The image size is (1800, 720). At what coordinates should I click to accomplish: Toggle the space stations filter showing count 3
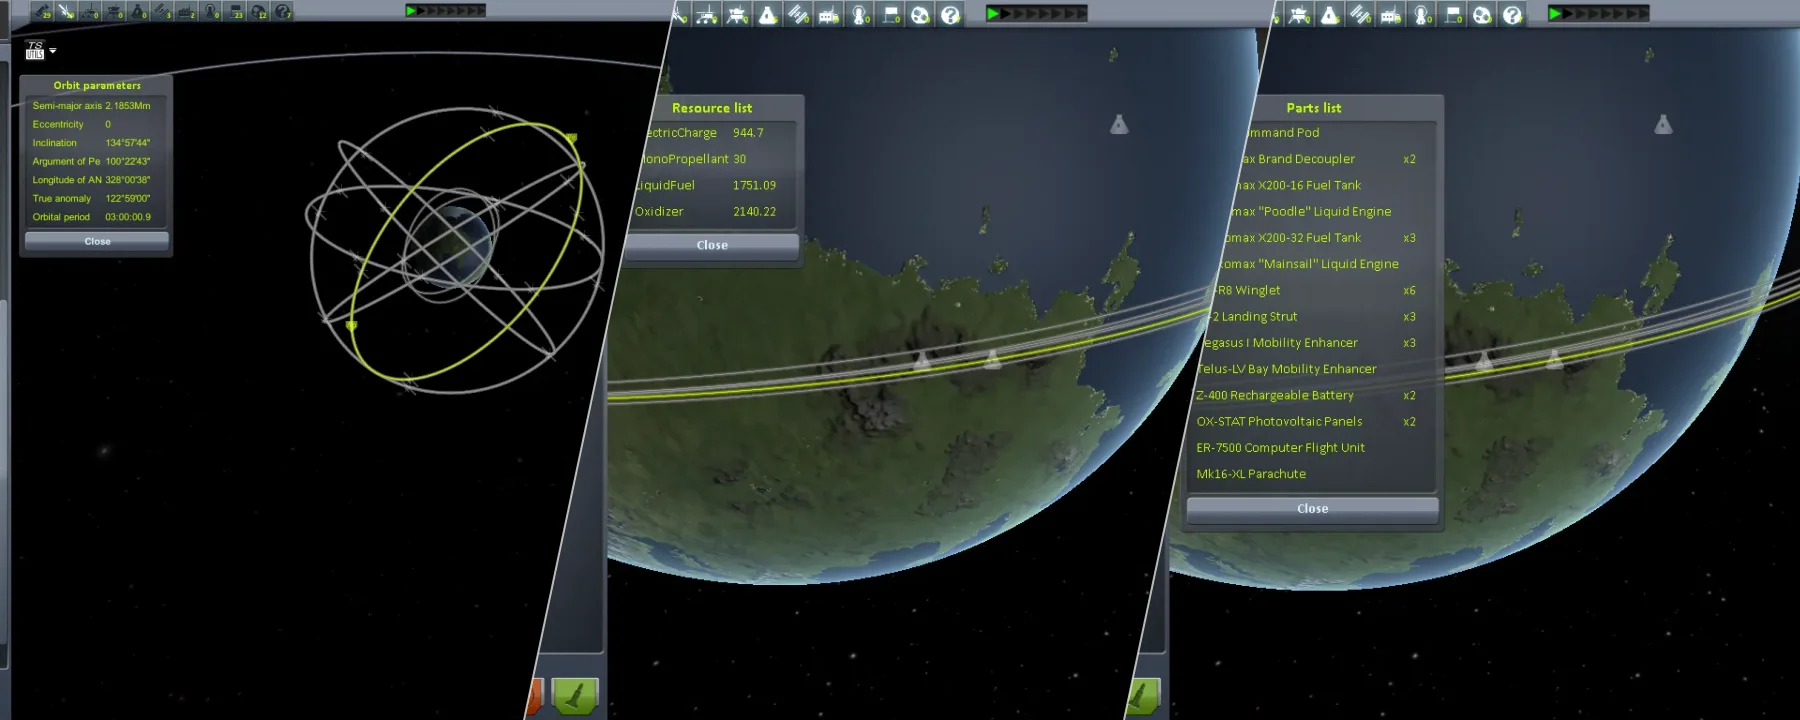(x=163, y=12)
